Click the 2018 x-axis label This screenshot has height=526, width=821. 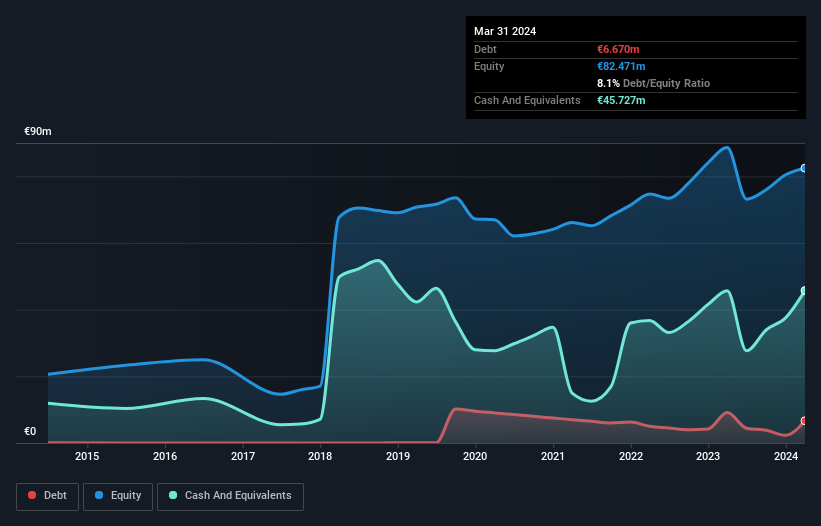(x=320, y=456)
